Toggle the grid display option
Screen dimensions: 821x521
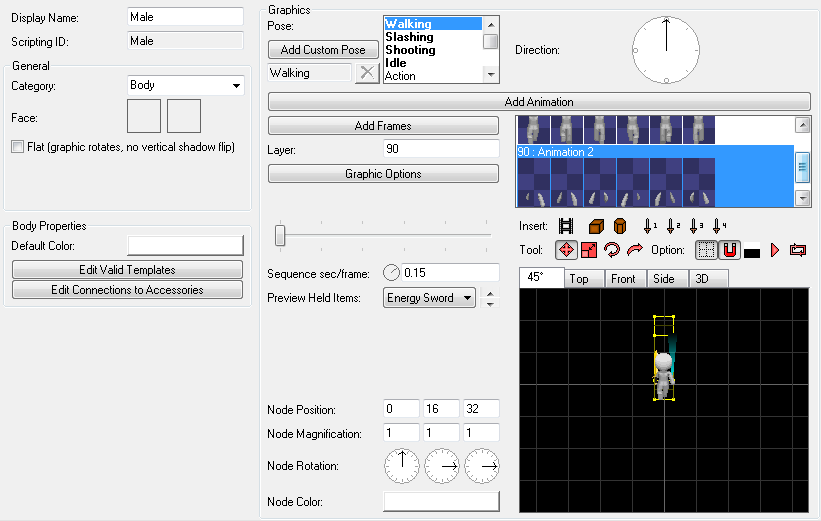click(706, 250)
